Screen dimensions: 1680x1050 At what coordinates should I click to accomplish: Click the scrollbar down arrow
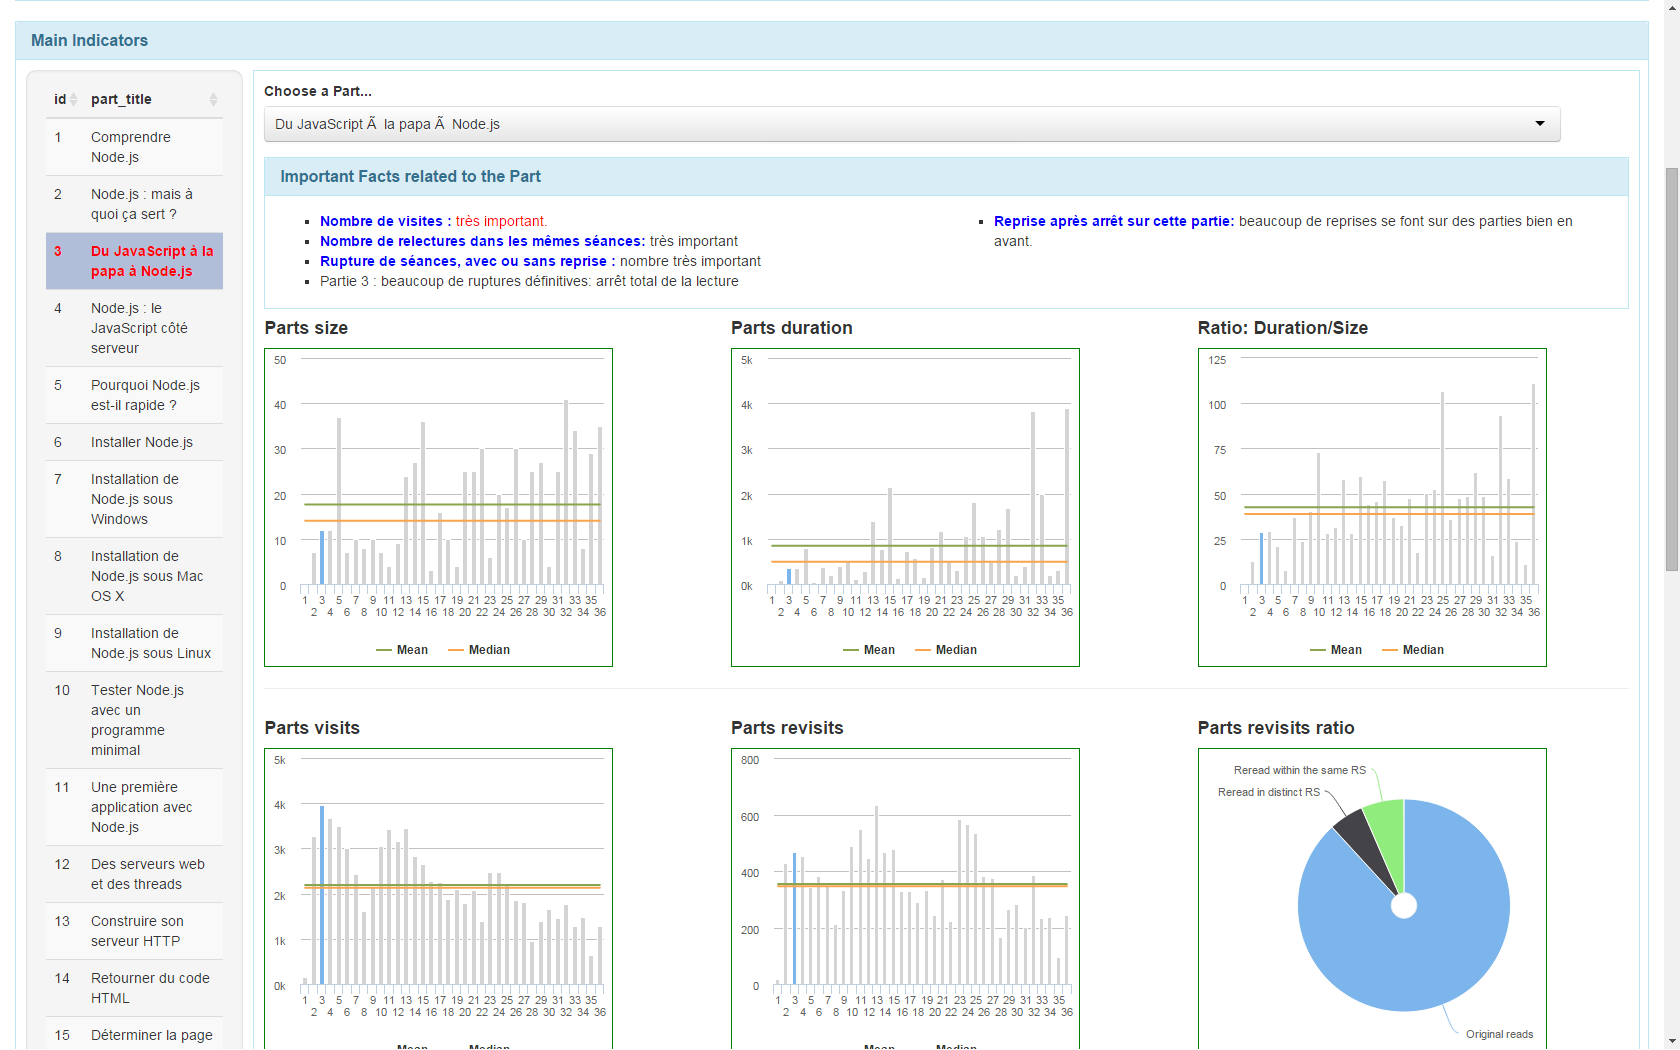[x=1671, y=1041]
